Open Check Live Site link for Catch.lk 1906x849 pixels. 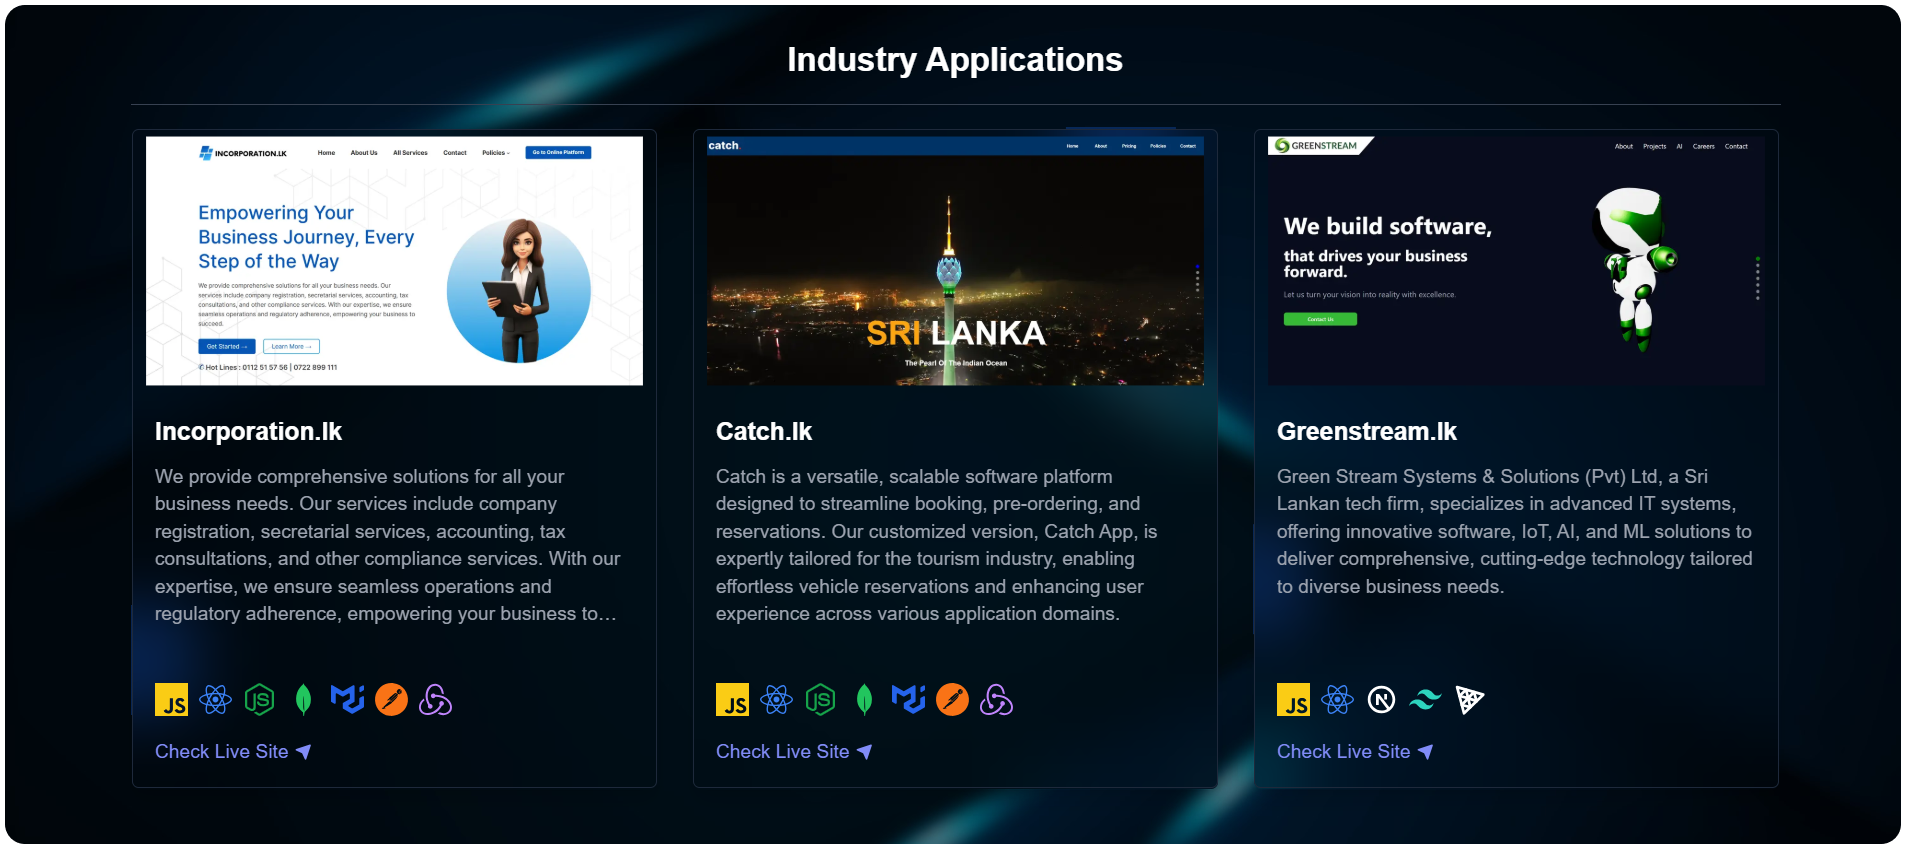click(794, 751)
